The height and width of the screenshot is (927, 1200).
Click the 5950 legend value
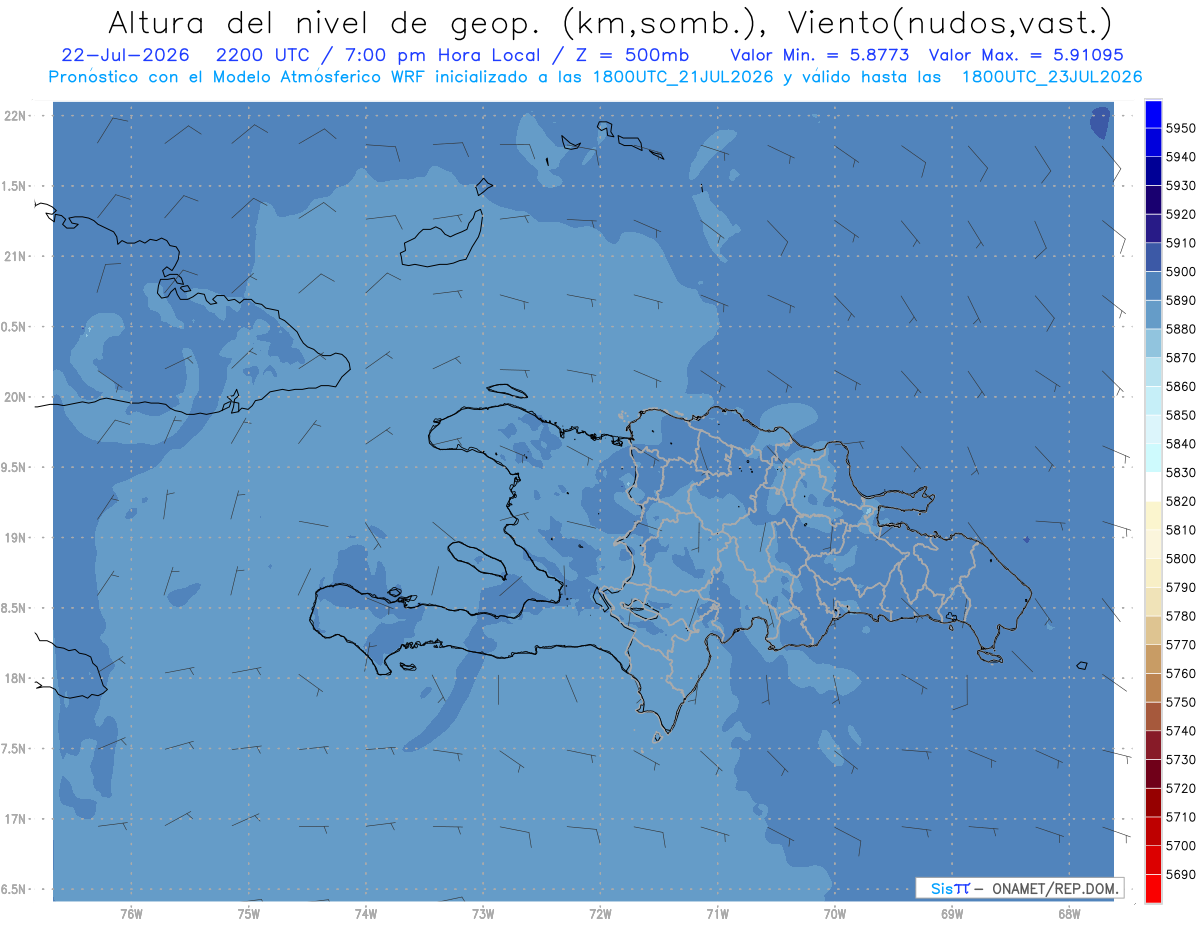coord(1180,129)
